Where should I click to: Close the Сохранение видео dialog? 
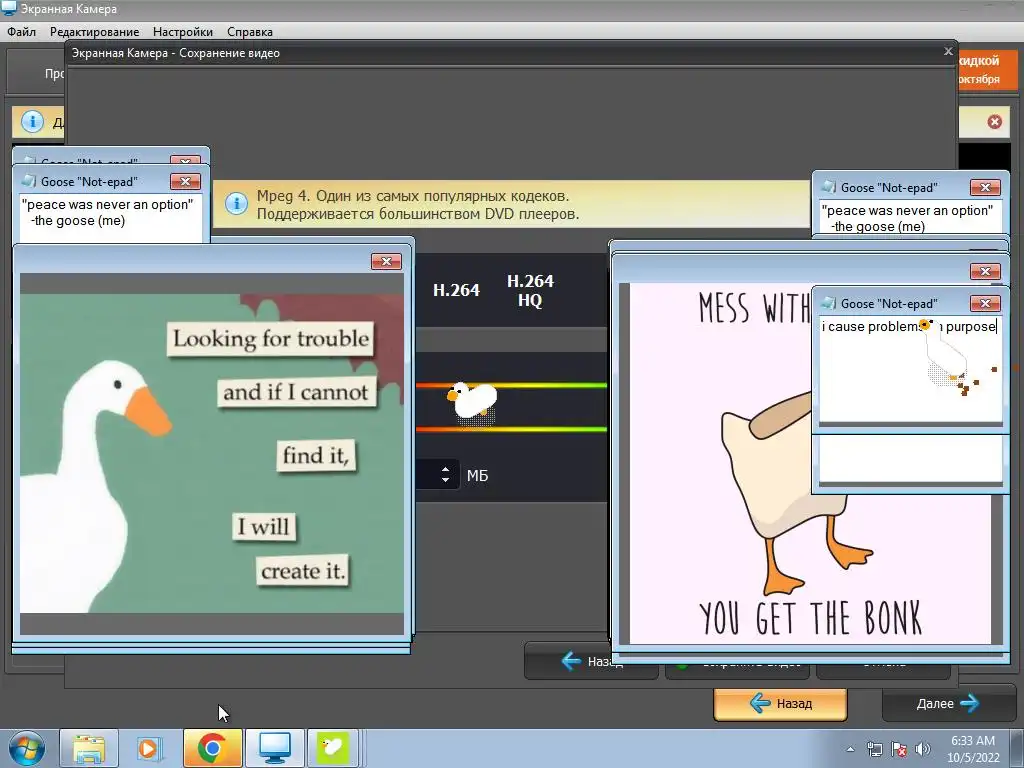click(x=948, y=51)
